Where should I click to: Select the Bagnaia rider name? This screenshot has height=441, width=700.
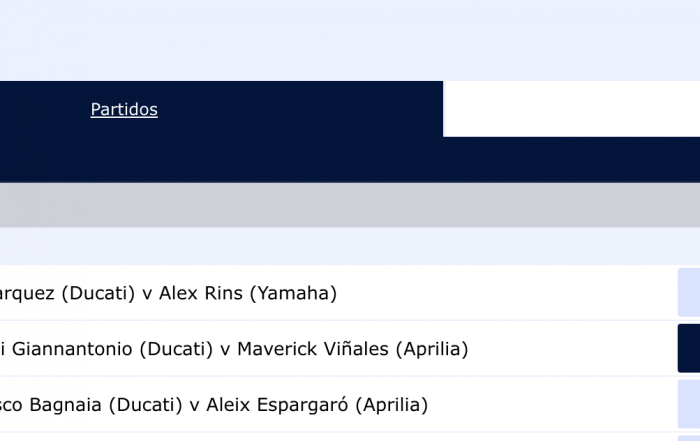(62, 405)
